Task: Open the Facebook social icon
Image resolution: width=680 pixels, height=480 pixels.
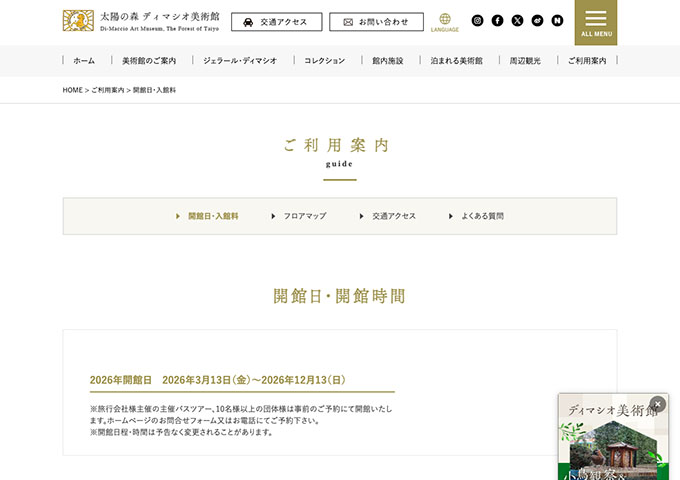Action: pyautogui.click(x=497, y=20)
